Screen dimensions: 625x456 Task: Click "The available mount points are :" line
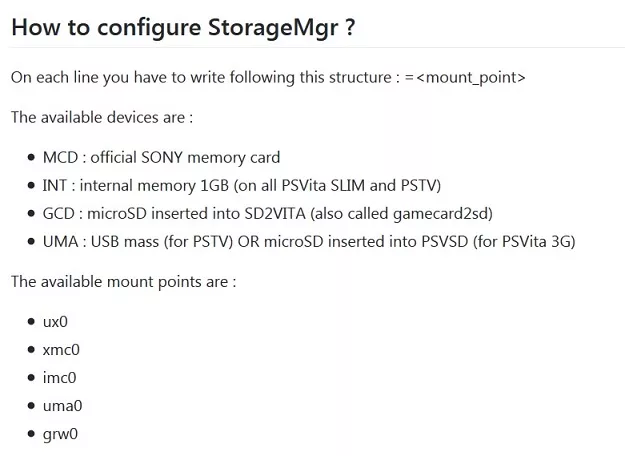123,281
